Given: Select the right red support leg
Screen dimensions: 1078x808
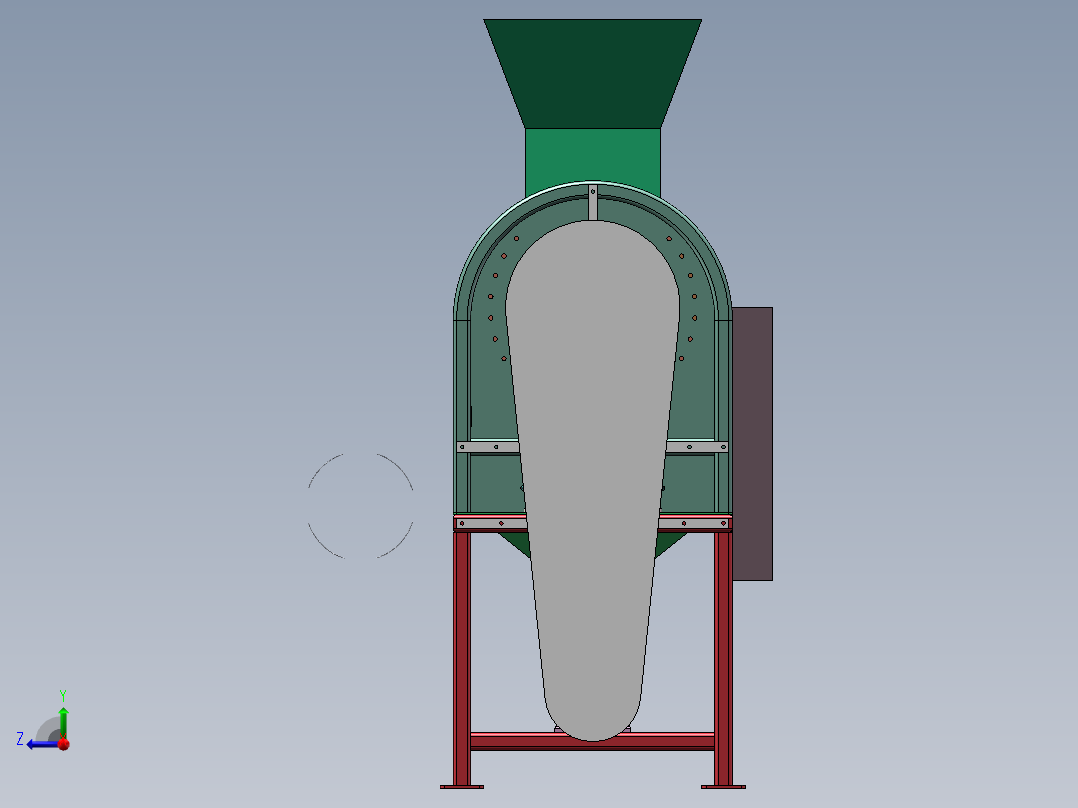Looking at the screenshot, I should [x=723, y=659].
